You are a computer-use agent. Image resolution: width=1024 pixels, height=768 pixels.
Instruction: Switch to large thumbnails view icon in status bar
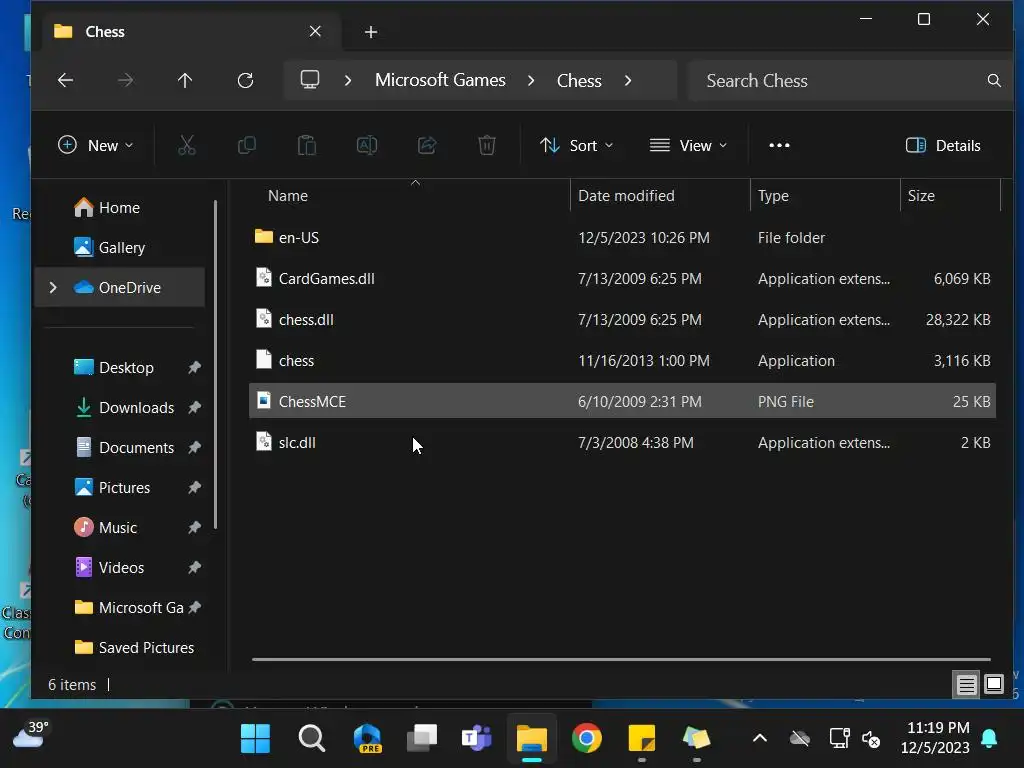pyautogui.click(x=994, y=684)
